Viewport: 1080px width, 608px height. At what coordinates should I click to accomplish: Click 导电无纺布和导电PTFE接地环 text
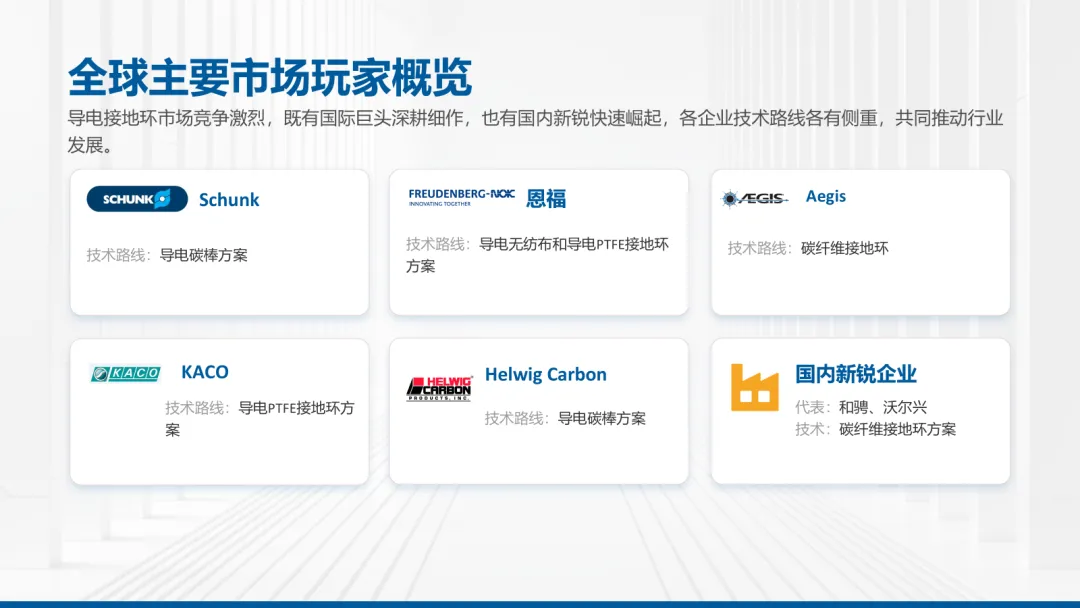(574, 244)
